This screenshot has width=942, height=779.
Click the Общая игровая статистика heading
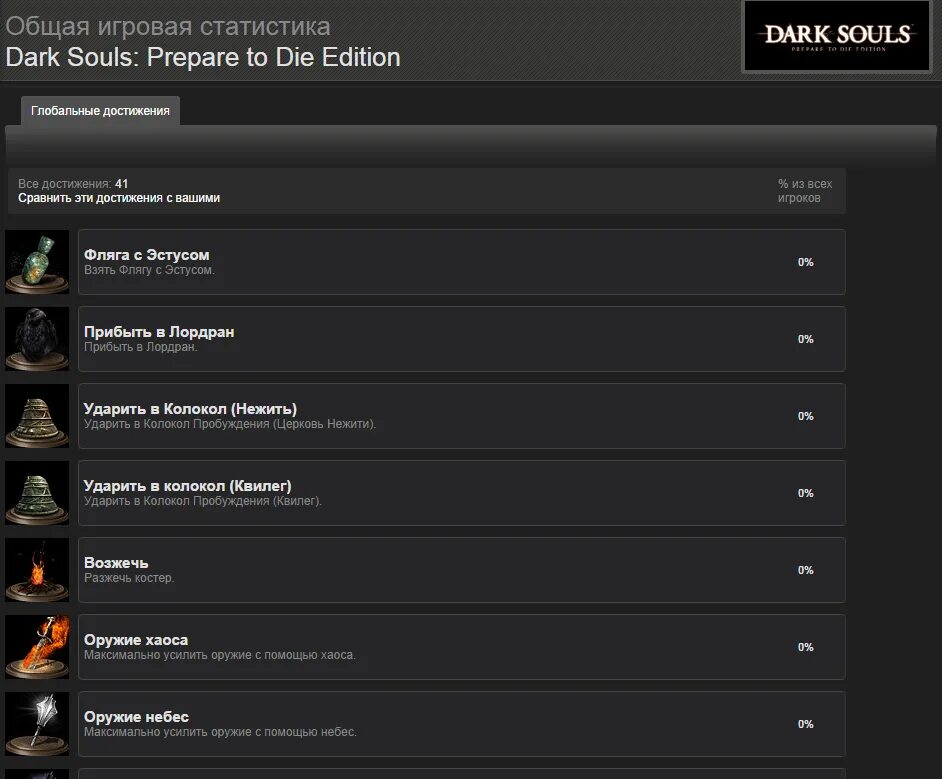click(x=168, y=26)
